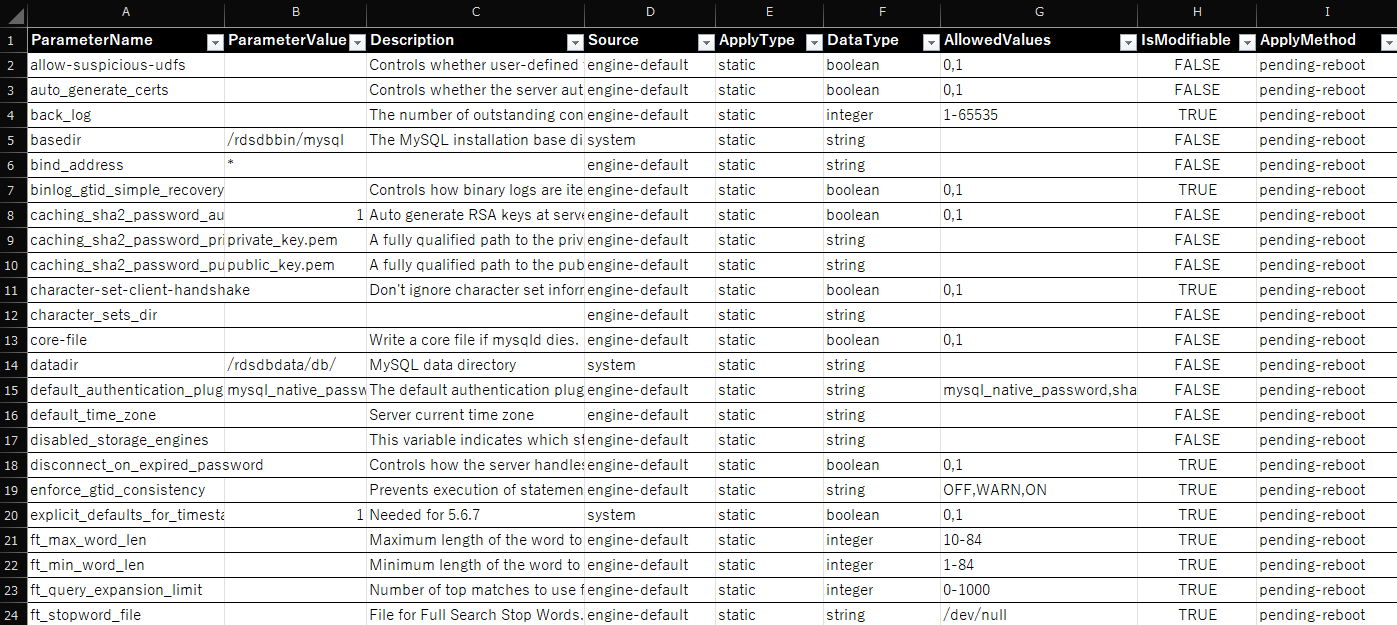This screenshot has height=625, width=1397.
Task: Select cell '/rdsdbdata/db/'
Action: [295, 365]
